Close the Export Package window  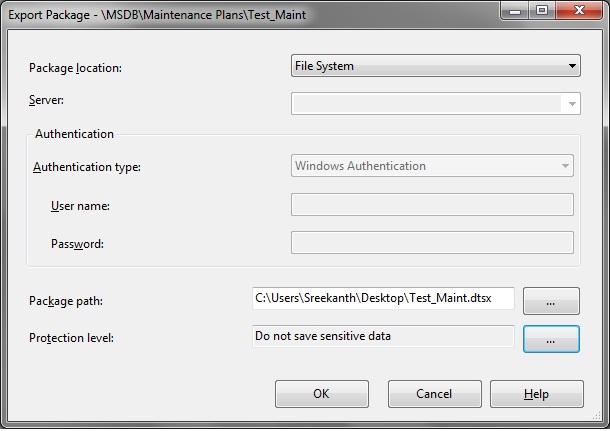click(x=578, y=12)
